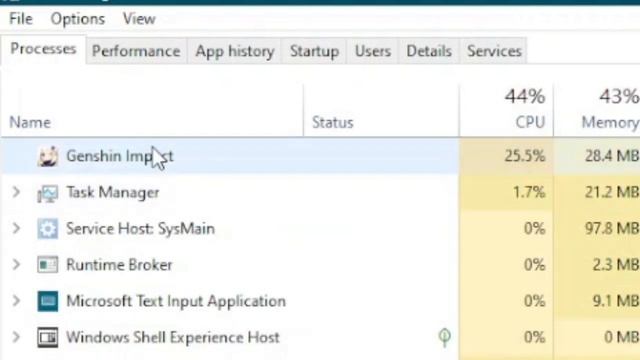Click the 25.5% CPU value
Screen dimensions: 640x360
[524, 156]
